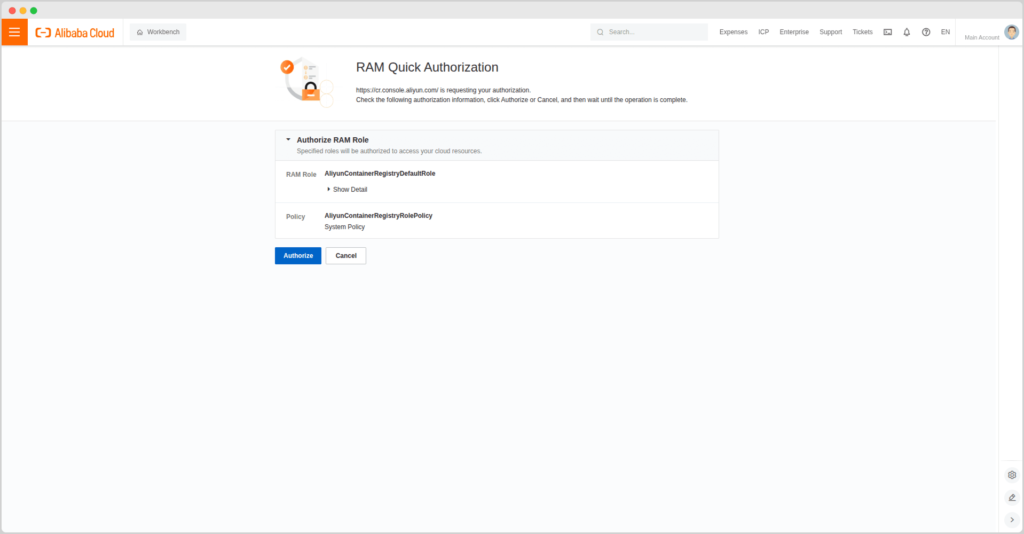Open the notifications bell icon
The width and height of the screenshot is (1024, 534).
(x=906, y=32)
